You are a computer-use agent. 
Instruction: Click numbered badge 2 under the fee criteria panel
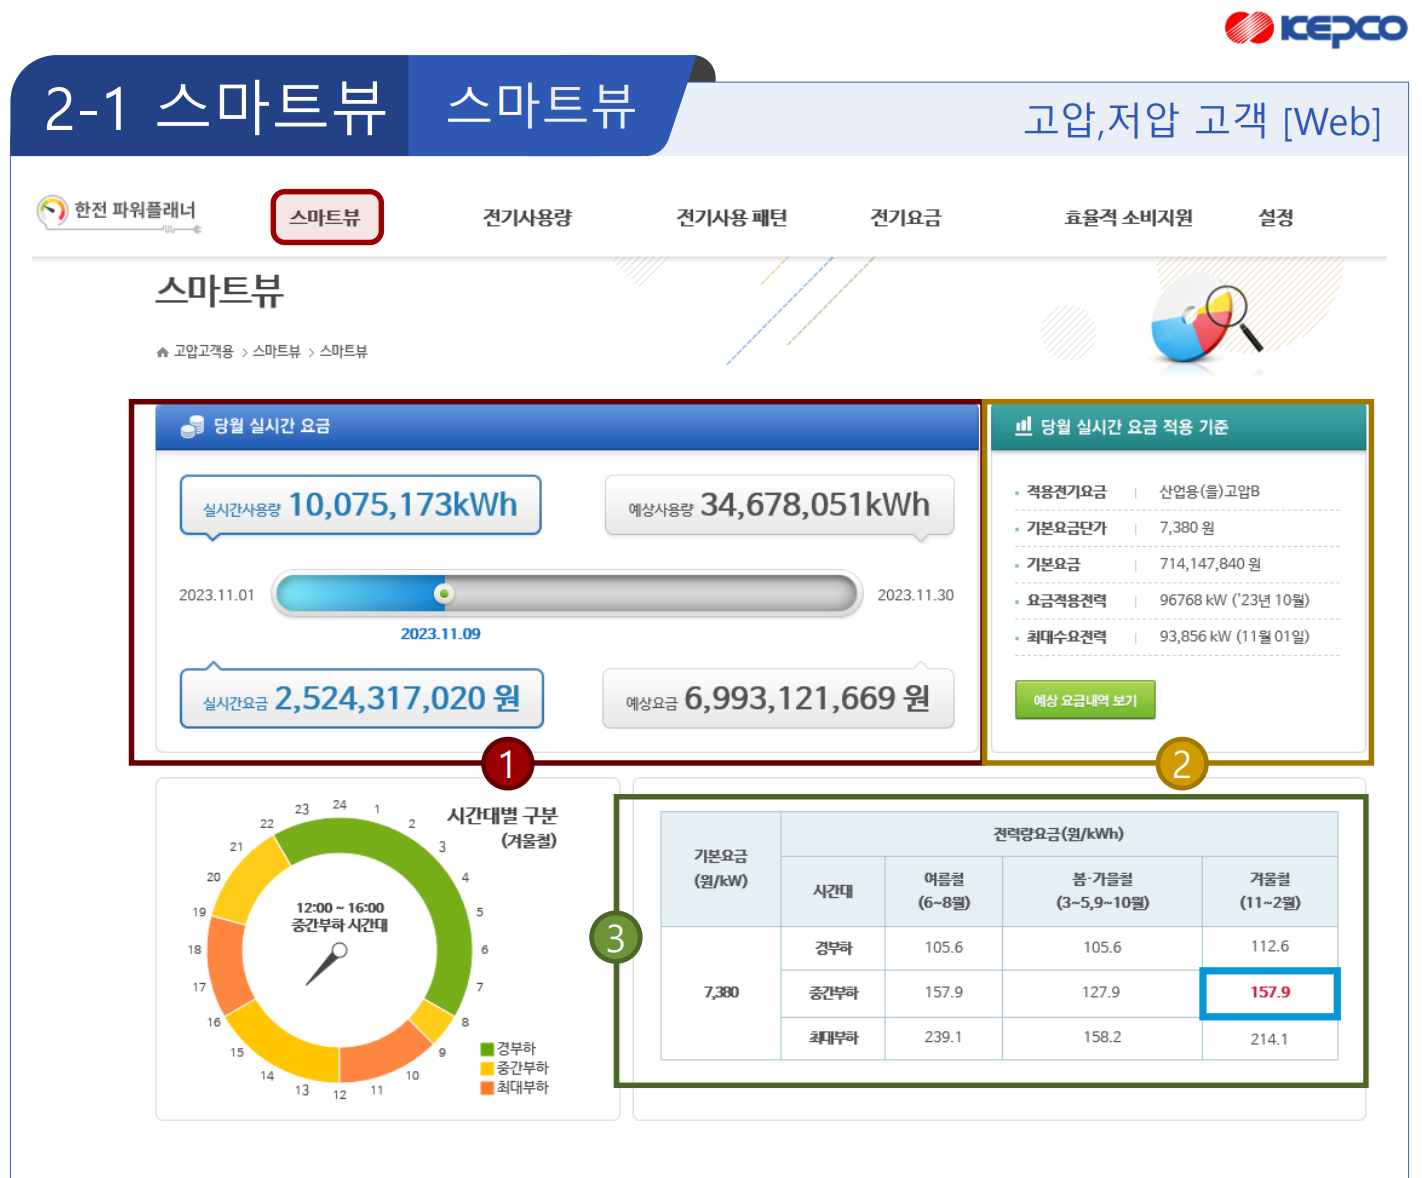(x=1182, y=765)
